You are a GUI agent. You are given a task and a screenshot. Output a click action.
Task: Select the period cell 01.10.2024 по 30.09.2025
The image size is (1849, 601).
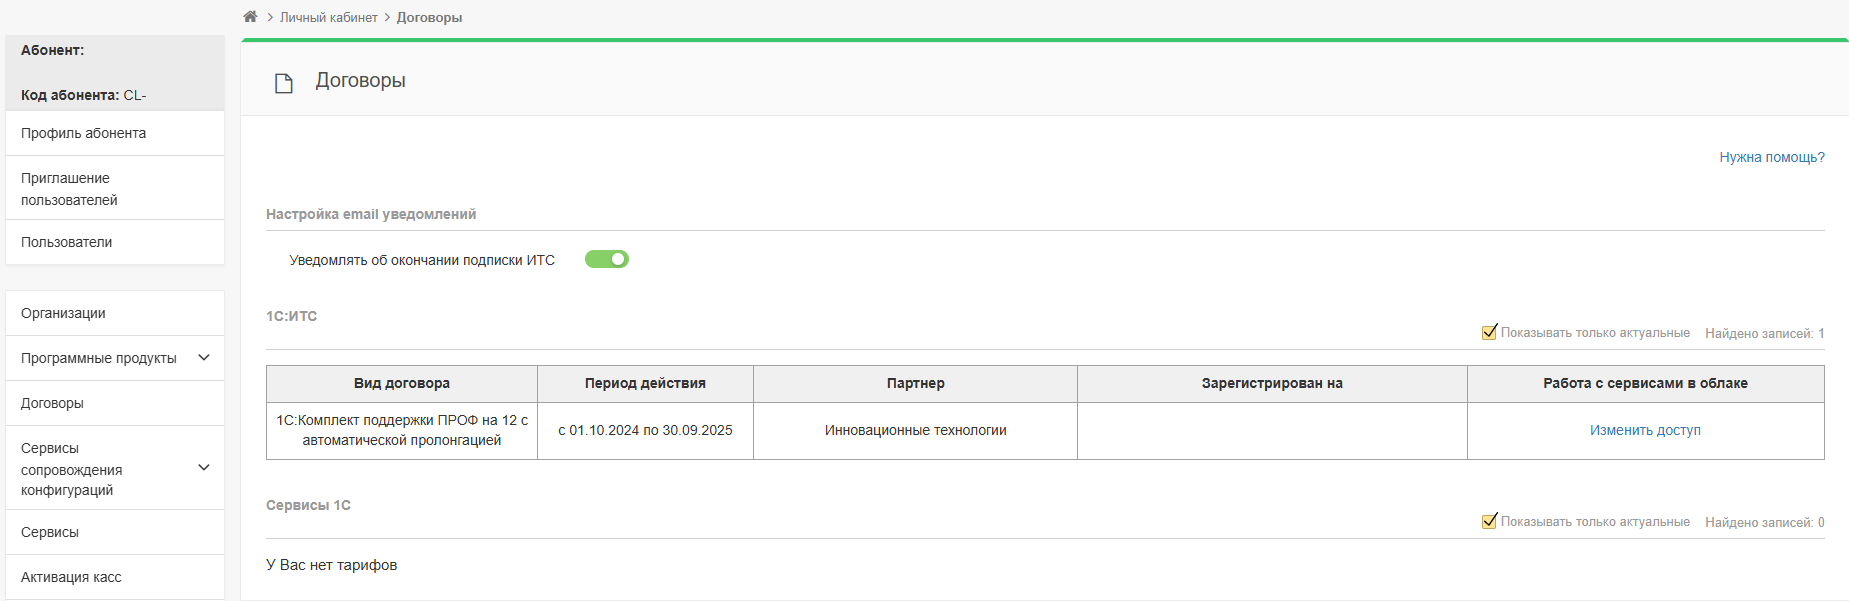pos(645,430)
